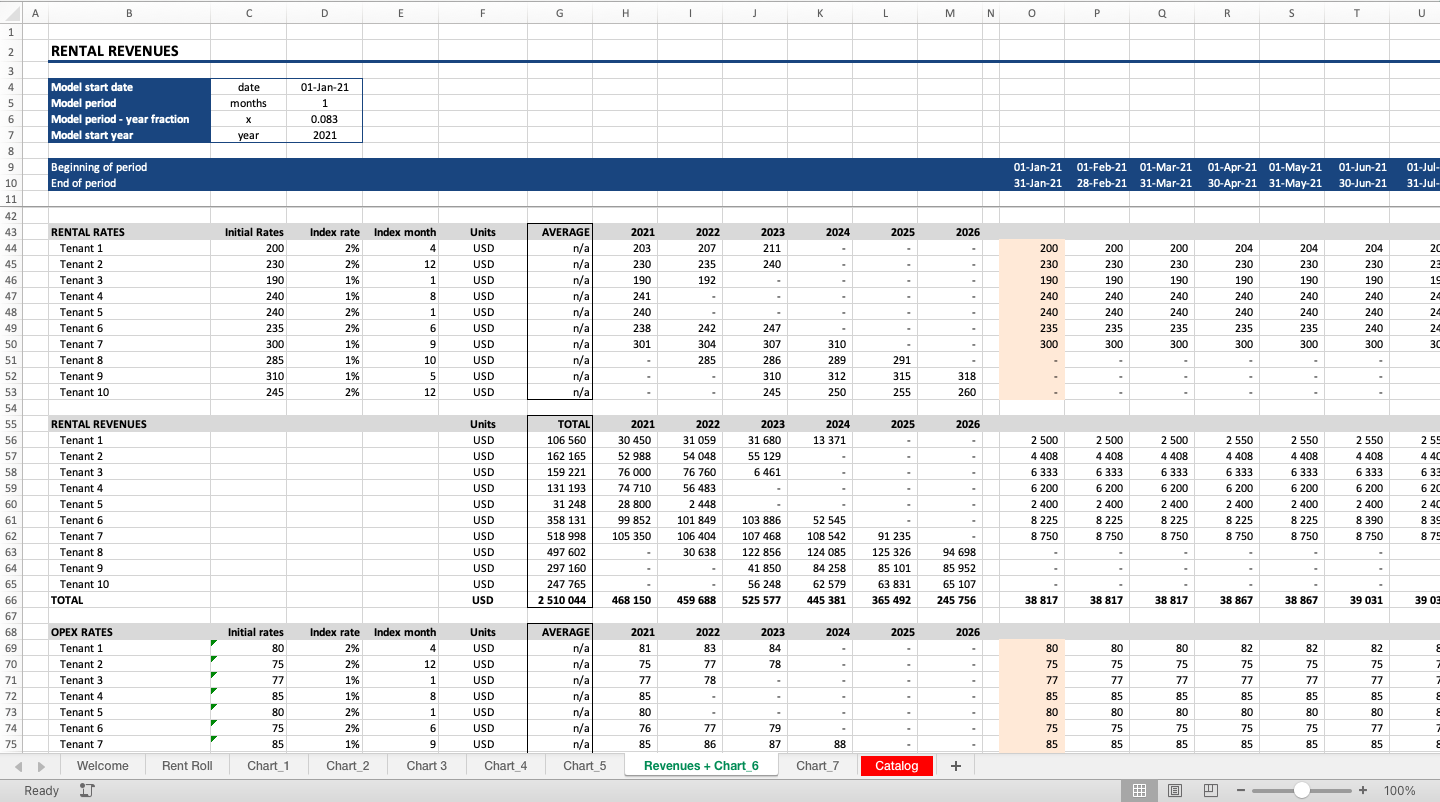The width and height of the screenshot is (1440, 802).
Task: Click the Model start date label
Action: tap(129, 87)
